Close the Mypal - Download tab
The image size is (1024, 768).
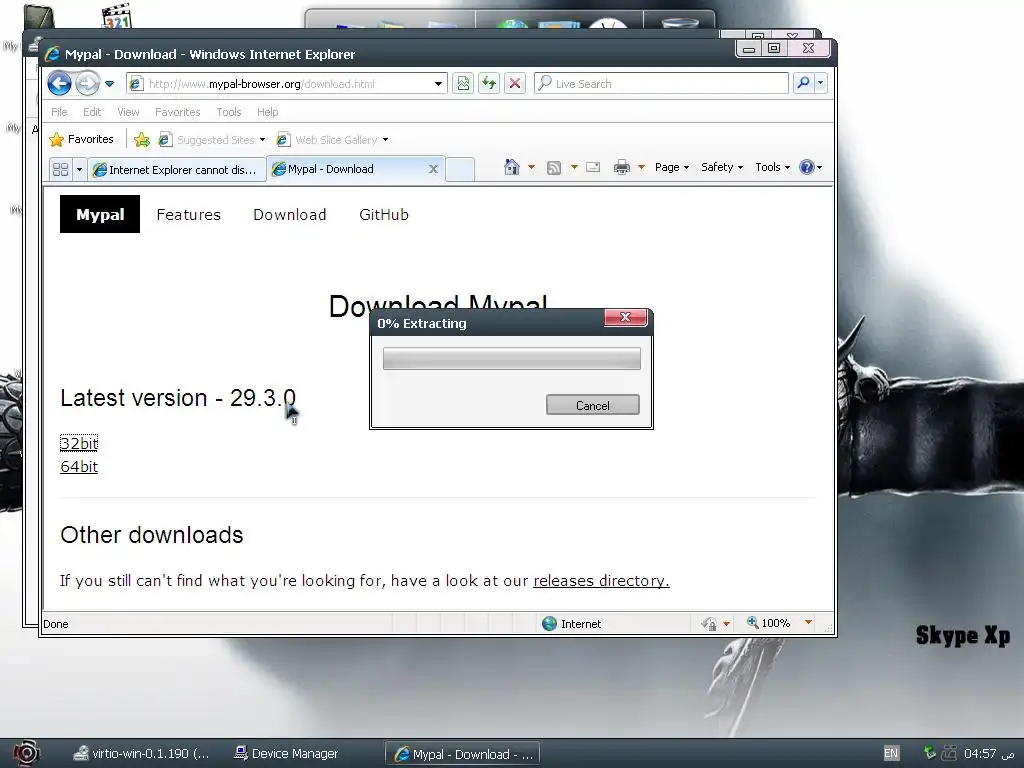click(433, 169)
